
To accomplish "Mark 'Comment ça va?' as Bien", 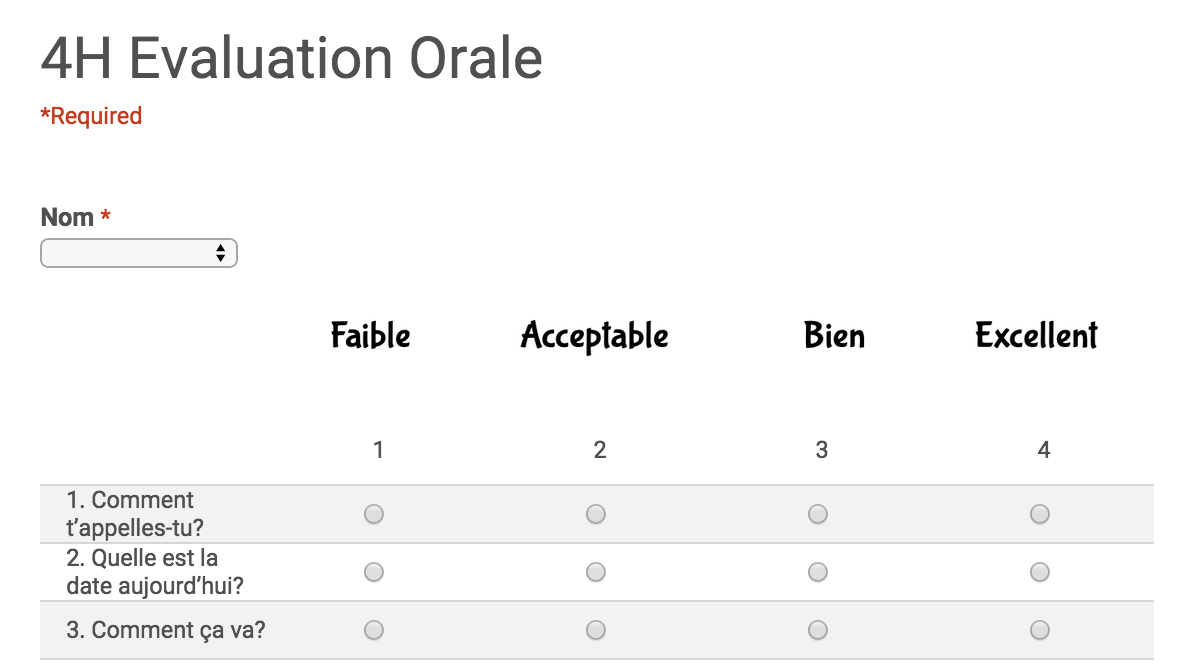I will click(818, 630).
